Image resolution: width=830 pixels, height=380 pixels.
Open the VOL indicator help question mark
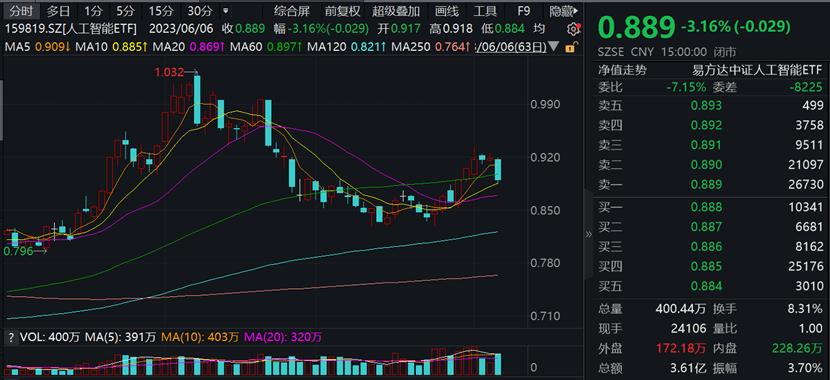[10, 337]
